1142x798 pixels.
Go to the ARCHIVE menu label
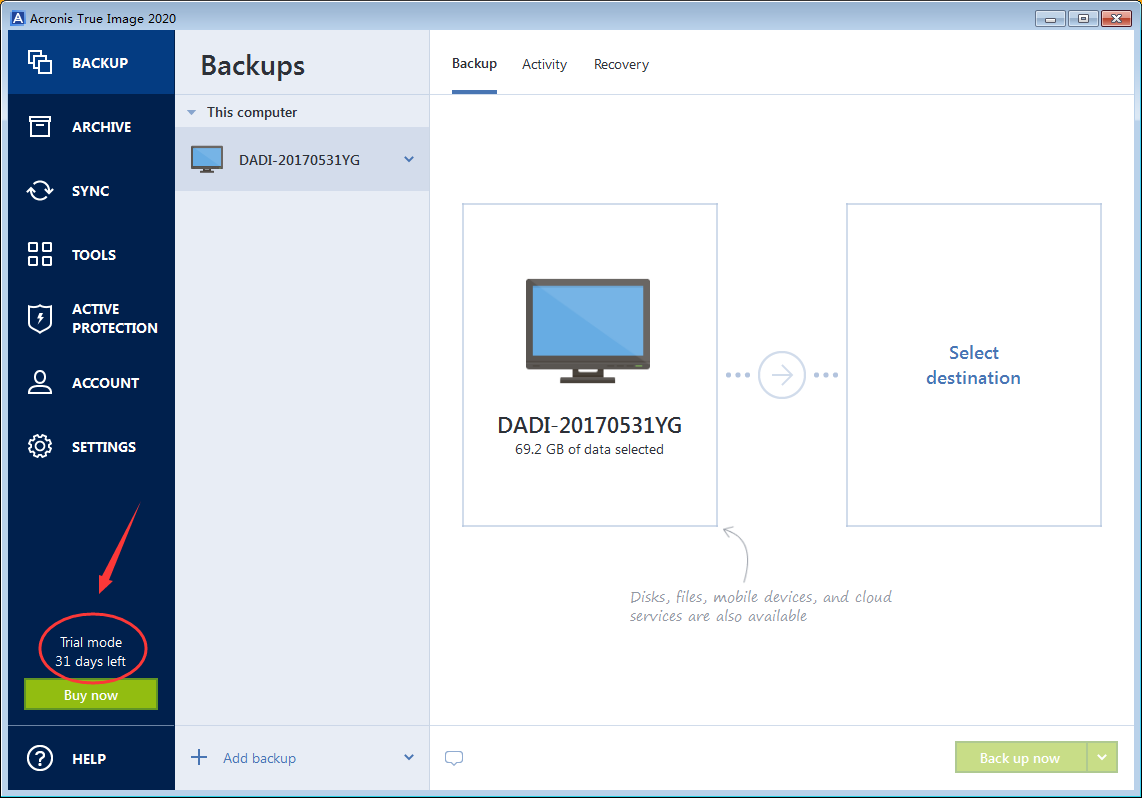point(101,127)
